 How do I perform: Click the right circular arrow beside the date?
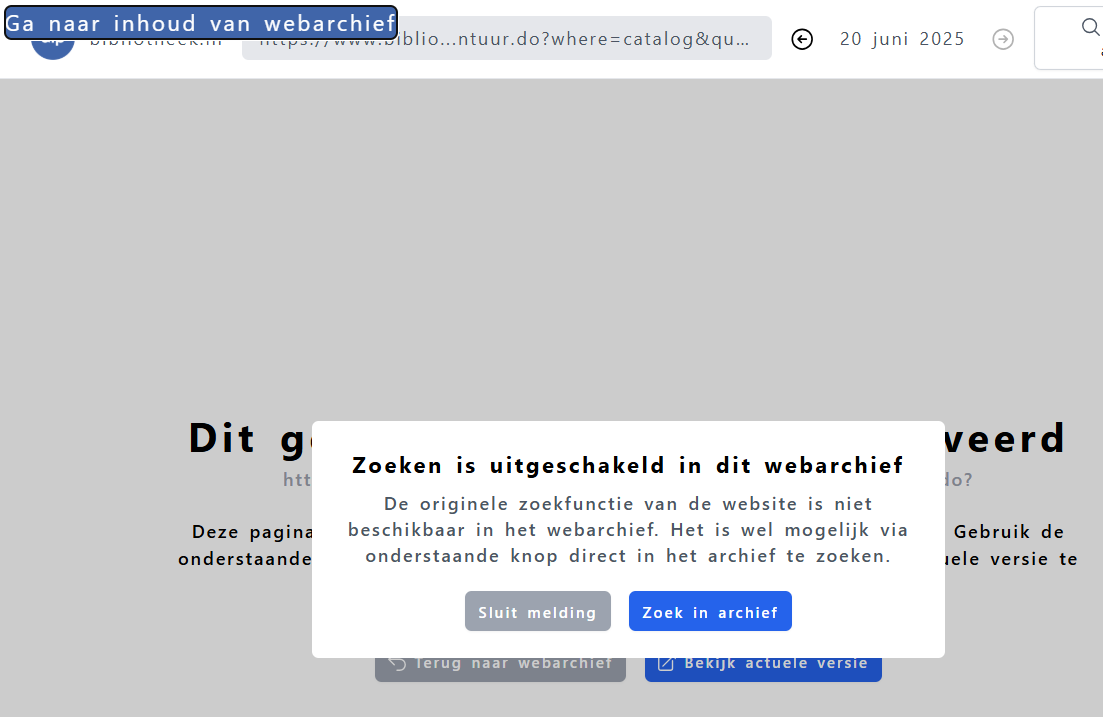(x=1003, y=39)
